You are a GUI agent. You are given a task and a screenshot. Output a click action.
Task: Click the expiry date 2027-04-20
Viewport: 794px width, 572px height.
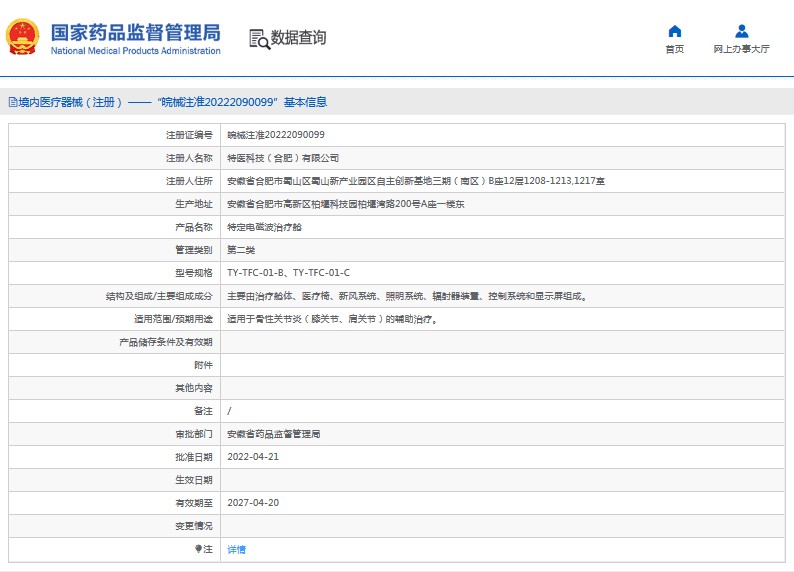click(x=253, y=503)
